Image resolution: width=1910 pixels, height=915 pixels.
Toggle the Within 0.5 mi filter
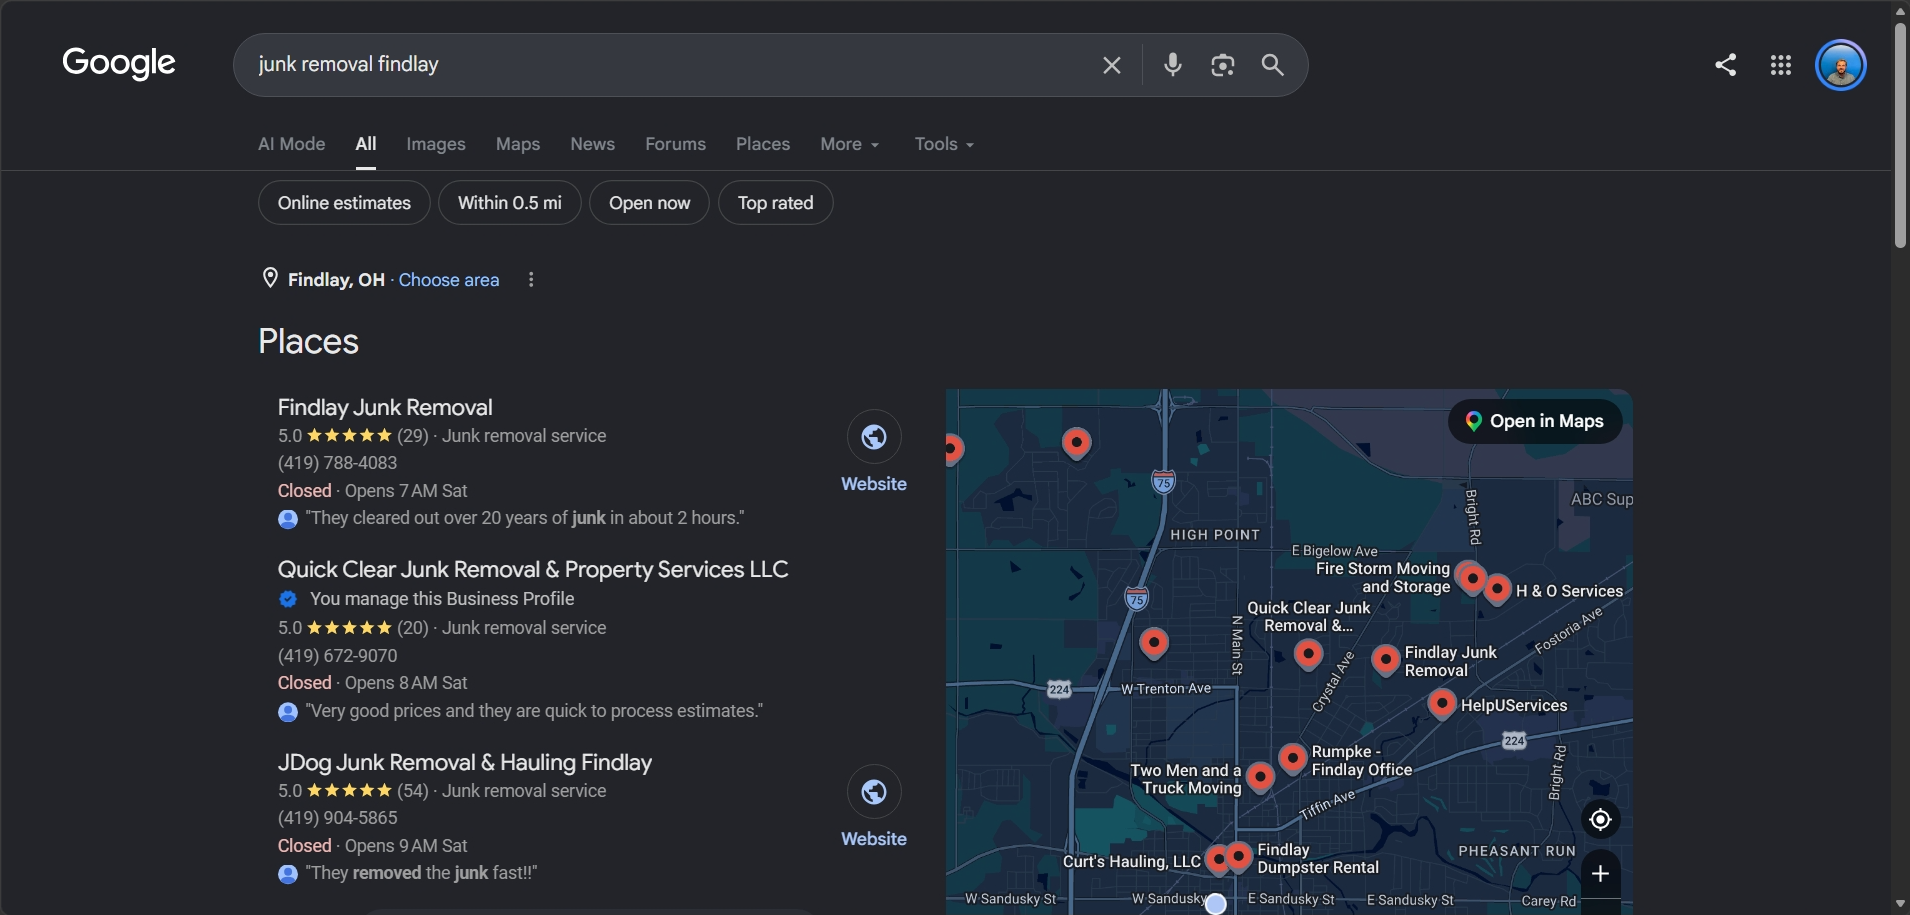[x=510, y=203]
